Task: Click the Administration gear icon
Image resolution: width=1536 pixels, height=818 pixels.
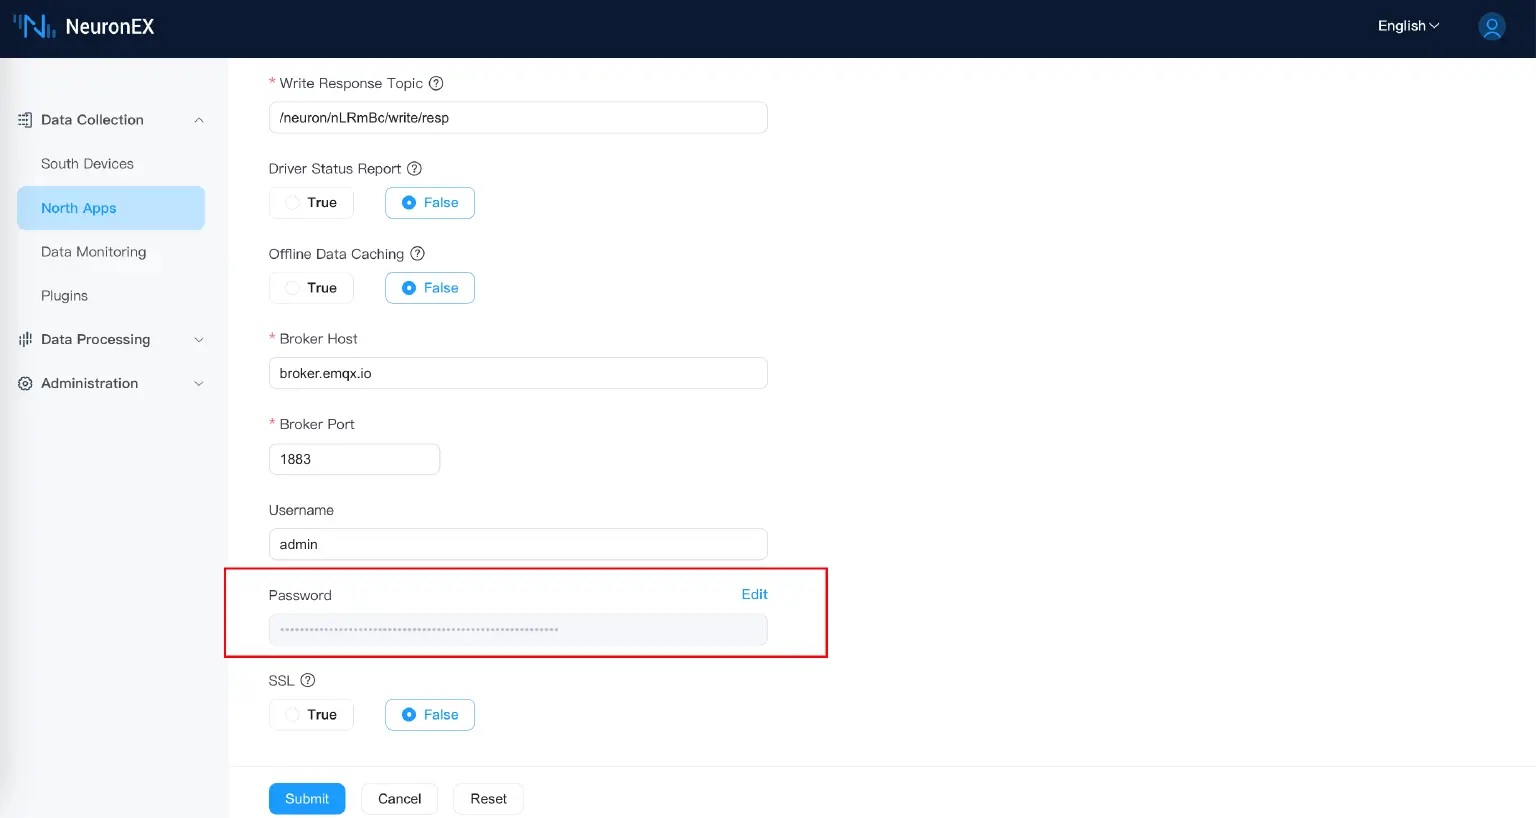Action: tap(24, 383)
